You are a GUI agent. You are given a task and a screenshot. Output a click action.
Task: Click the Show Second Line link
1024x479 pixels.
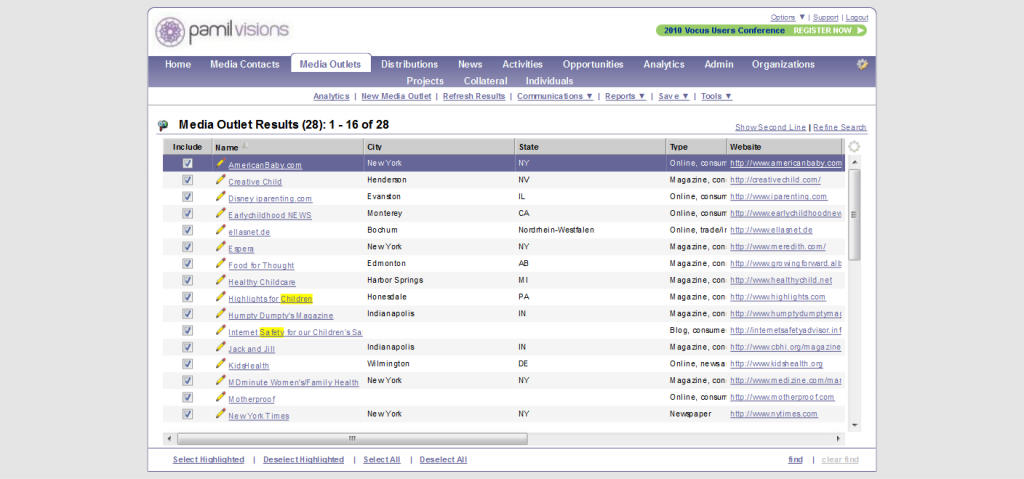coord(771,127)
